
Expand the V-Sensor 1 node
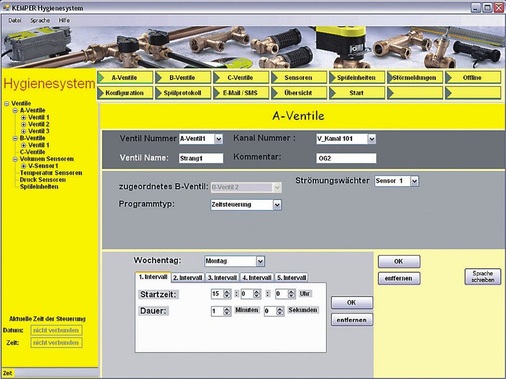pos(23,166)
